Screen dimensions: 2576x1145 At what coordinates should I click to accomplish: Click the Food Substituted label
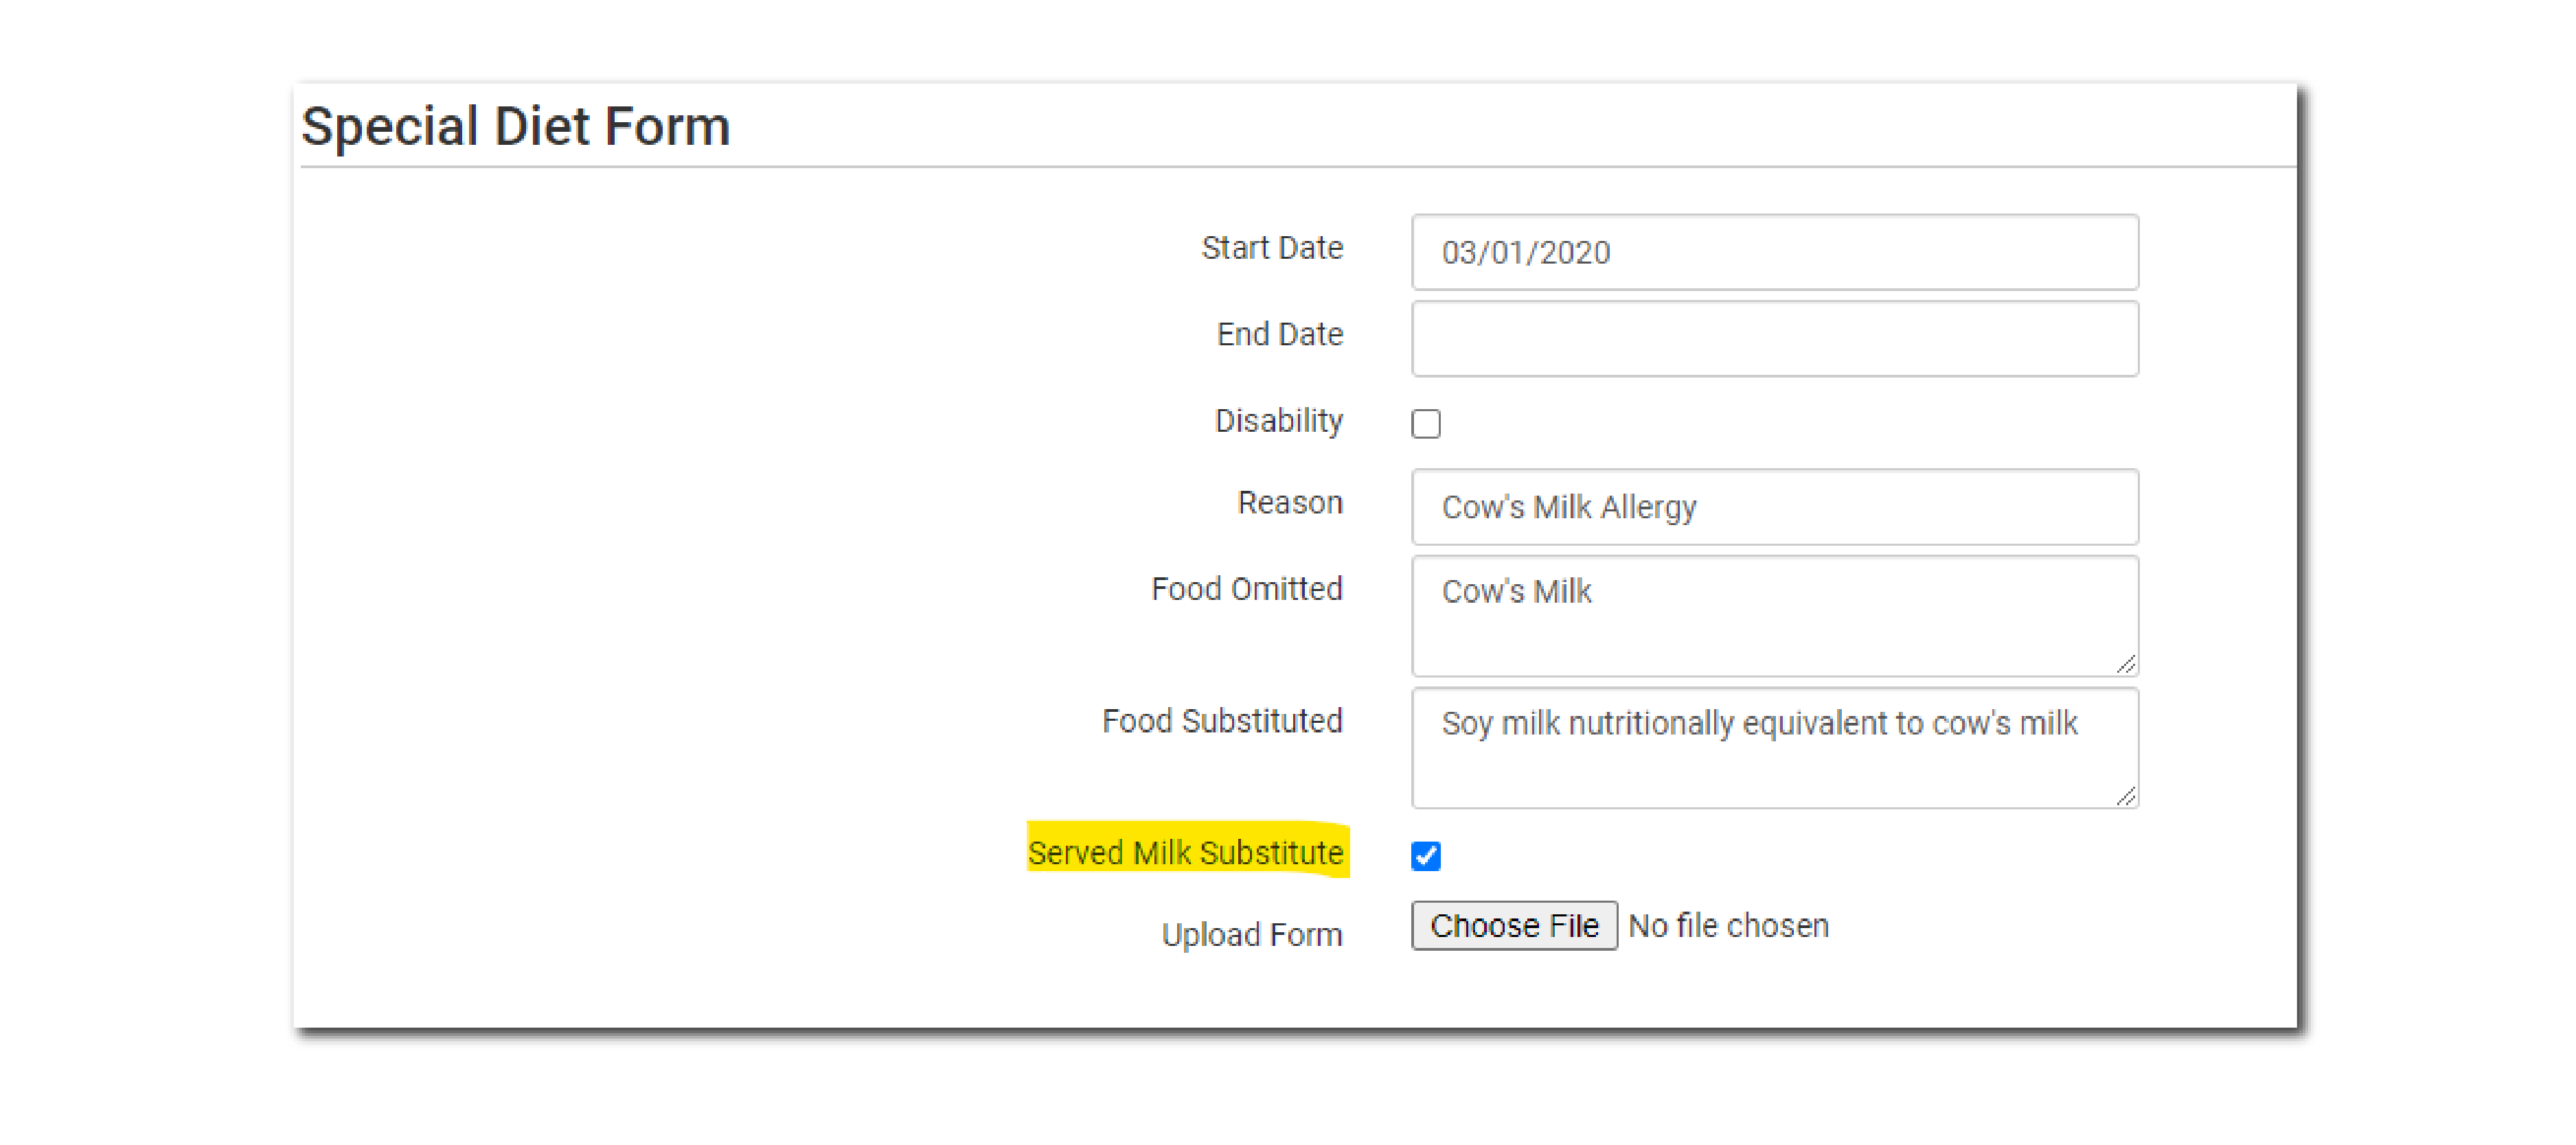(1221, 721)
